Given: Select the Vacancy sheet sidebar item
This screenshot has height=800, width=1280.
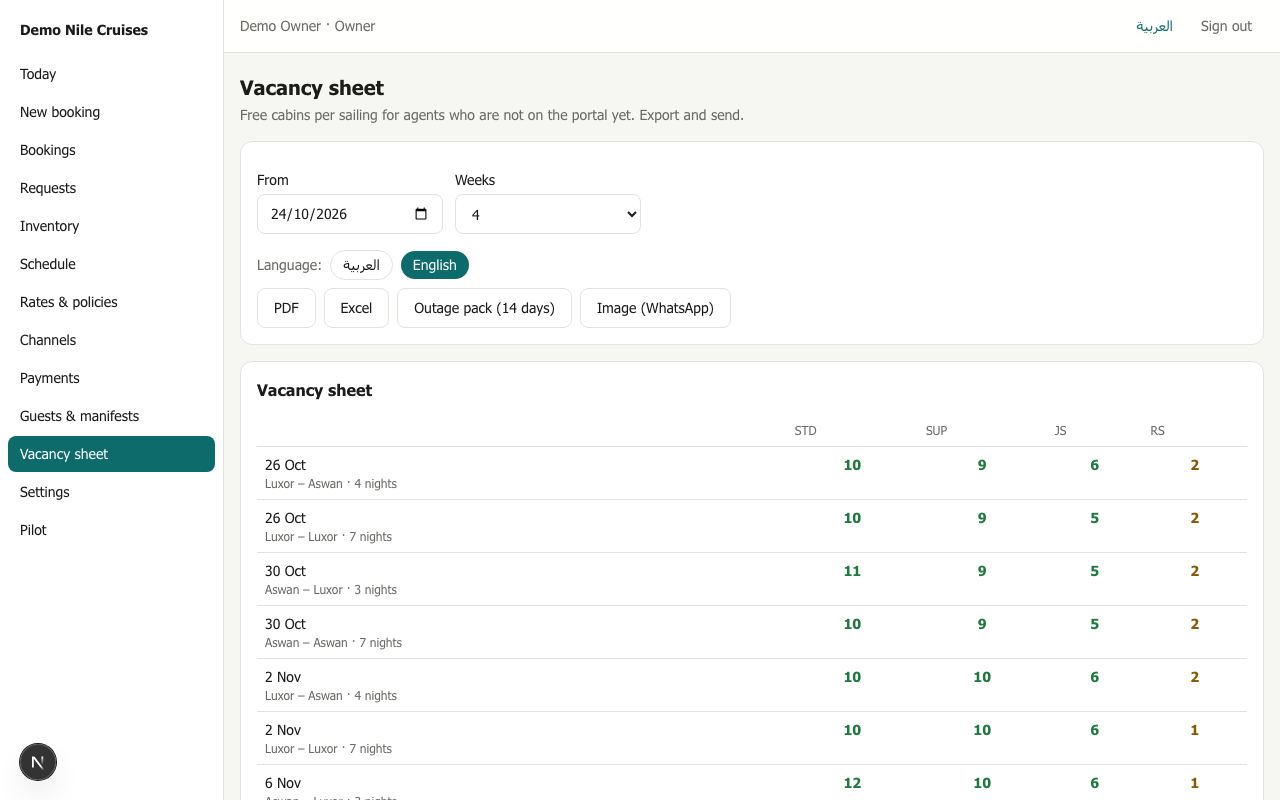Looking at the screenshot, I should tap(111, 454).
